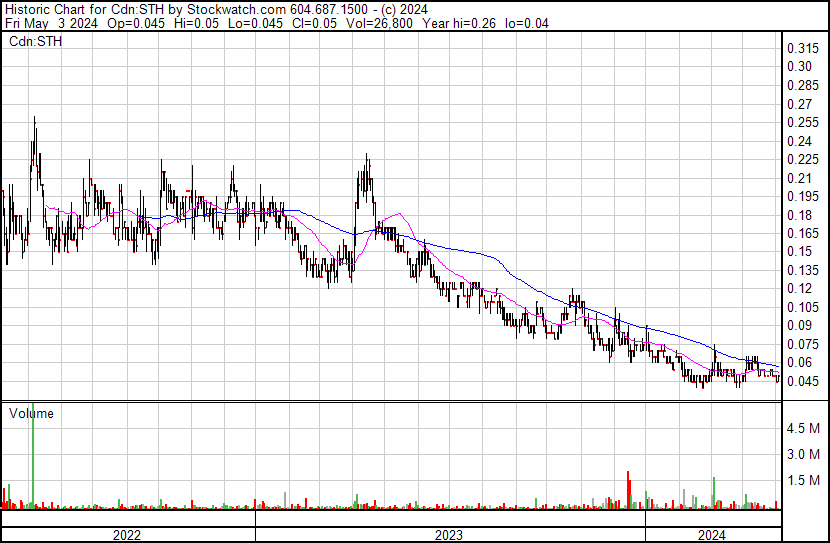This screenshot has height=543, width=830.
Task: Click the 0.26 price peak candle in early 2022
Action: pyautogui.click(x=34, y=138)
